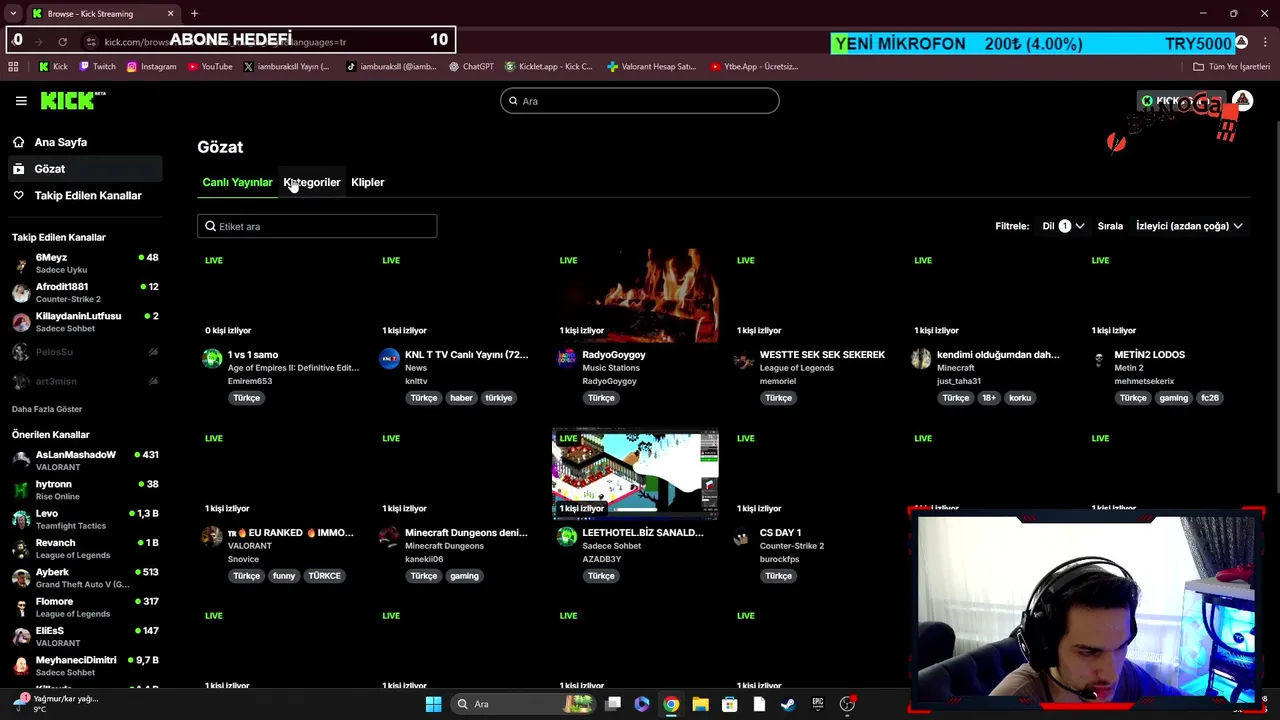Click the fc26 tag under METİN2 LODOS

click(x=1210, y=398)
